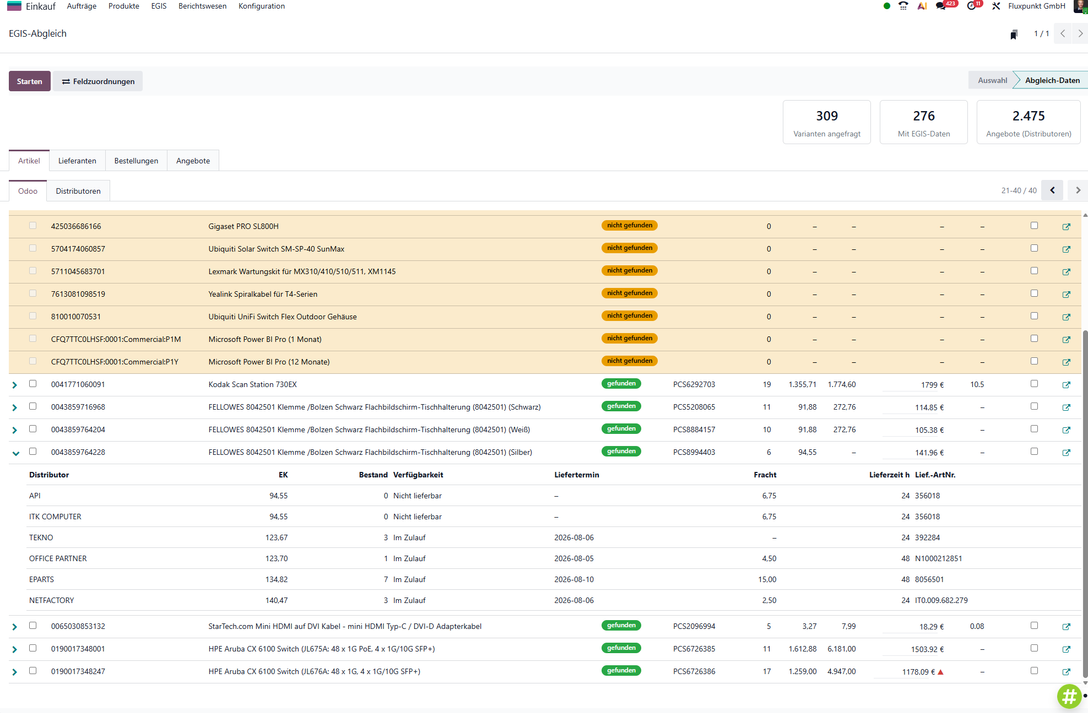Tick the left checkbox for FELLOWES (Weiß) row
Screen dimensions: 1088x713
pos(33,429)
